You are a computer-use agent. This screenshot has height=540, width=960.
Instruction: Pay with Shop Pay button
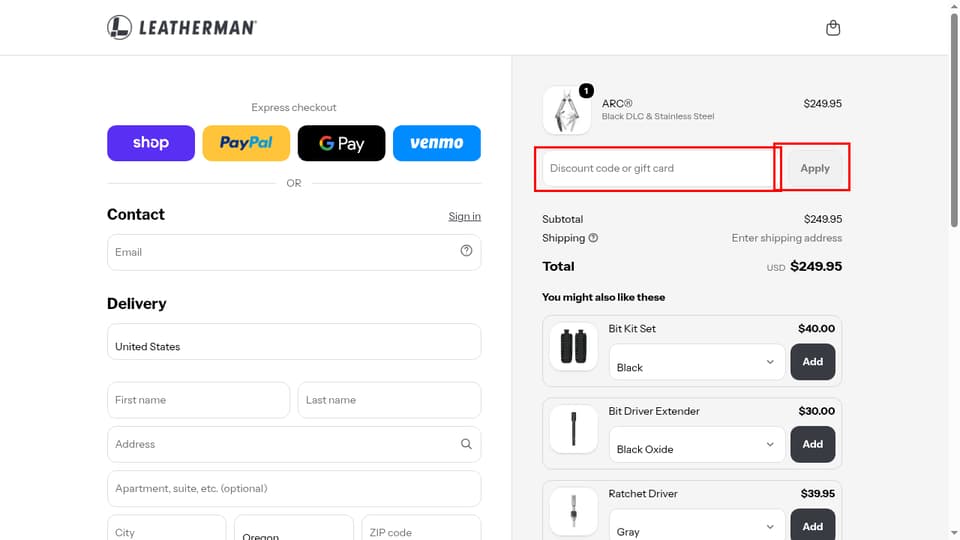pyautogui.click(x=151, y=143)
